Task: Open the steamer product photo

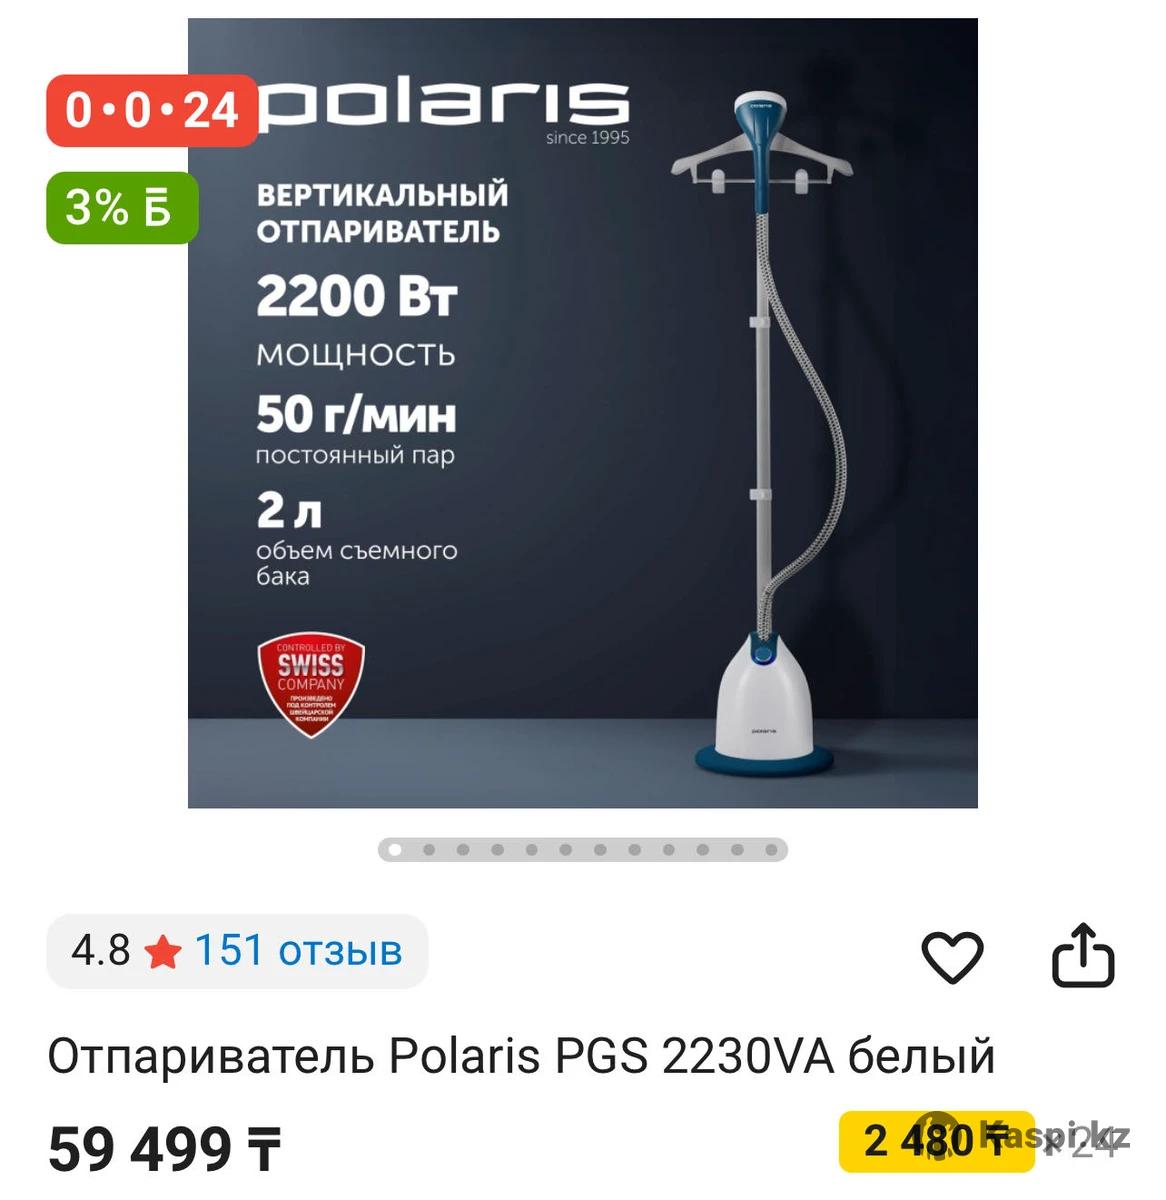Action: pyautogui.click(x=583, y=413)
